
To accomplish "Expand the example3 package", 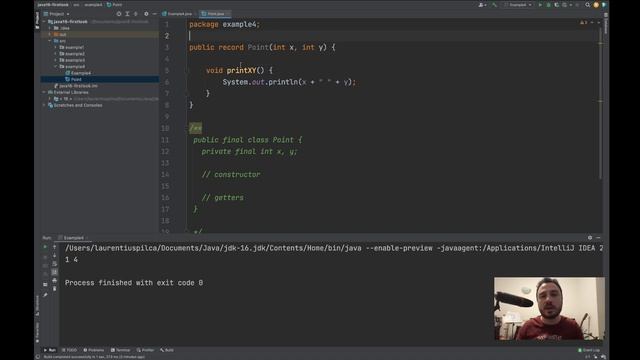I will (x=56, y=60).
